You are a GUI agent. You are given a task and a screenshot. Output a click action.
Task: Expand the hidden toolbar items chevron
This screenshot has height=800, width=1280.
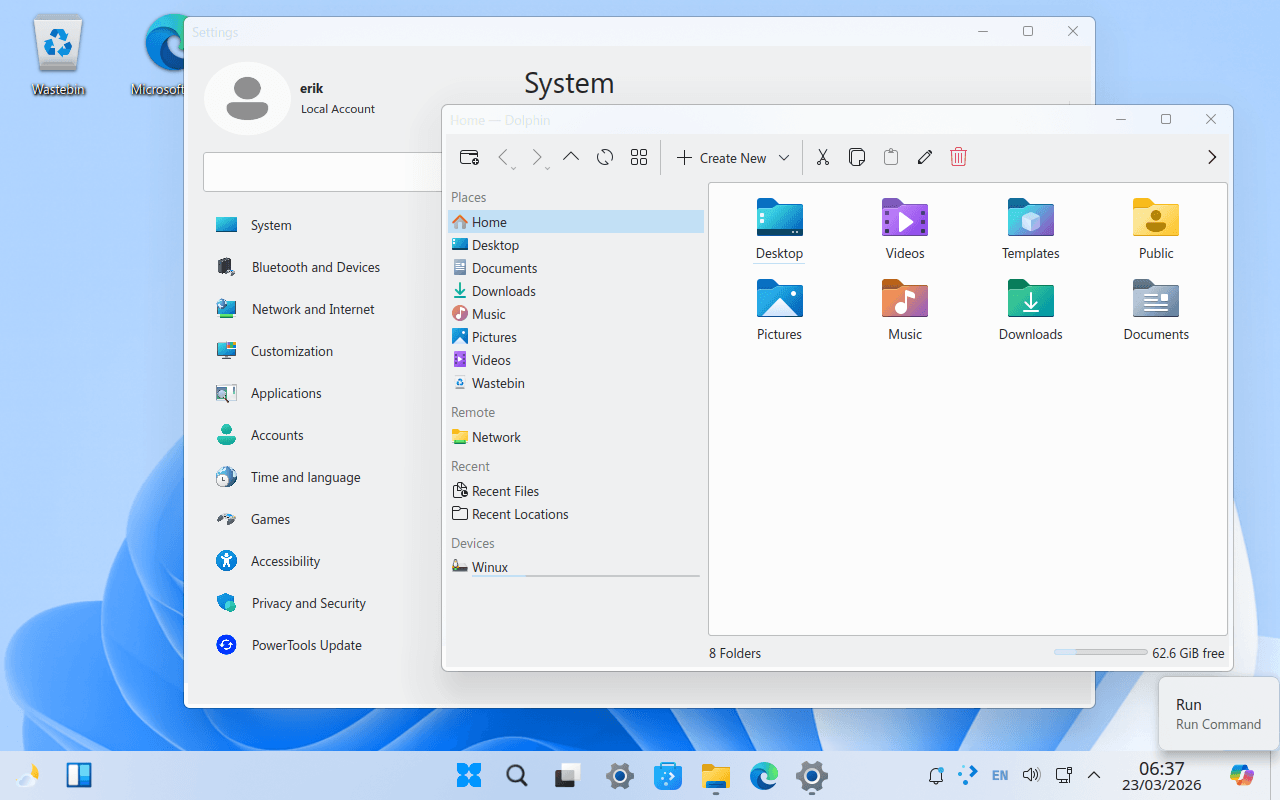(1212, 157)
